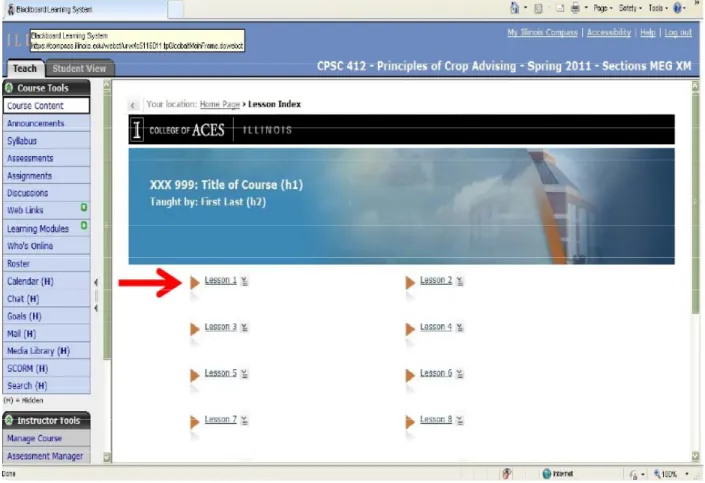Open the Lesson 5 link
Viewport: 705px width, 483px height.
(220, 373)
